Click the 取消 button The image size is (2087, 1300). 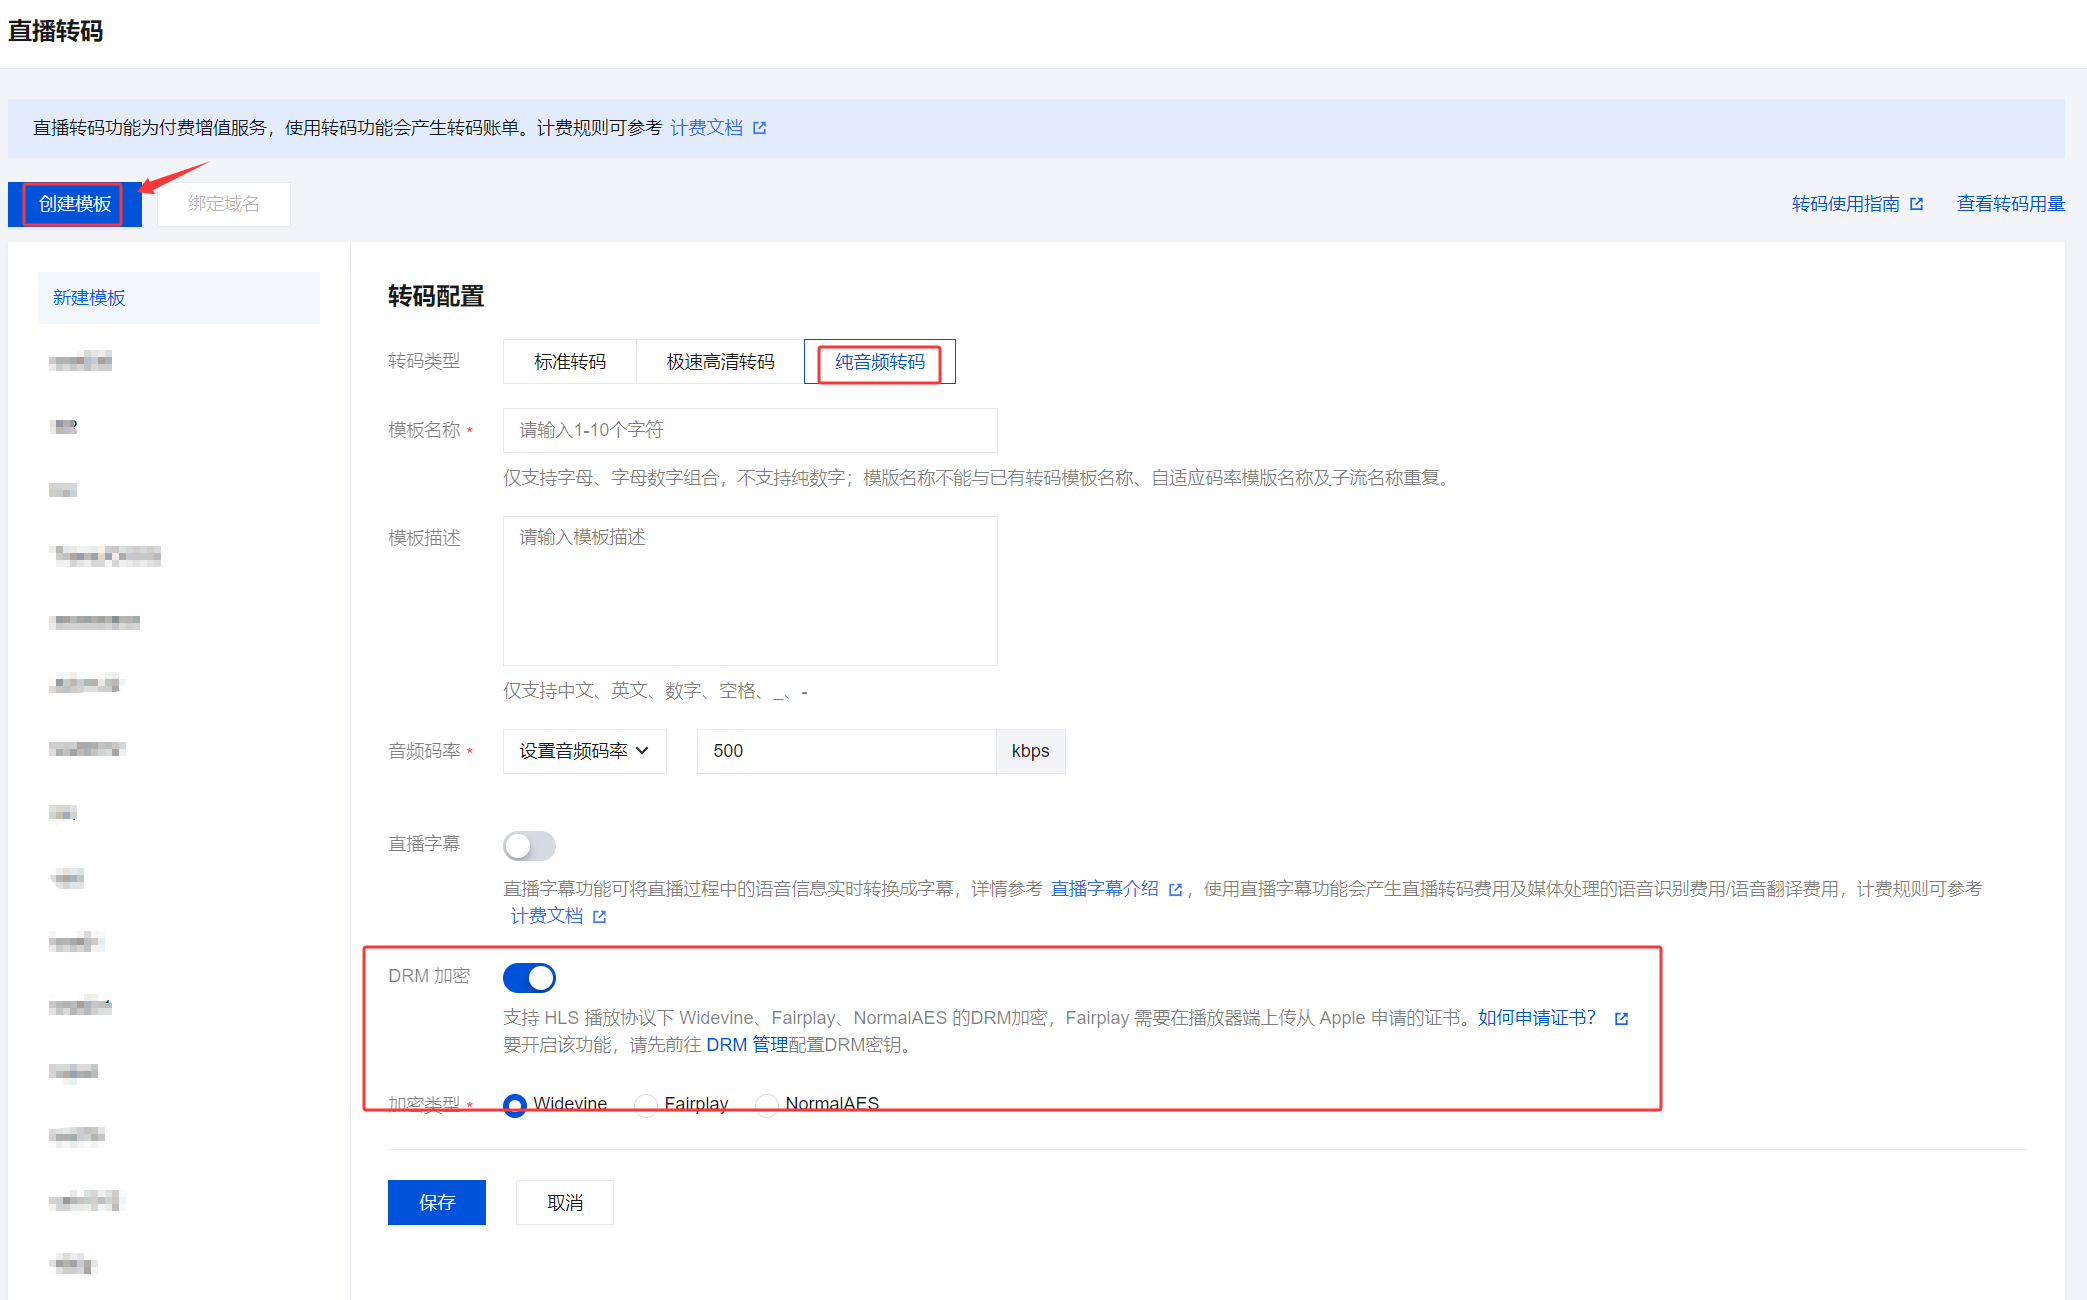pyautogui.click(x=565, y=1202)
